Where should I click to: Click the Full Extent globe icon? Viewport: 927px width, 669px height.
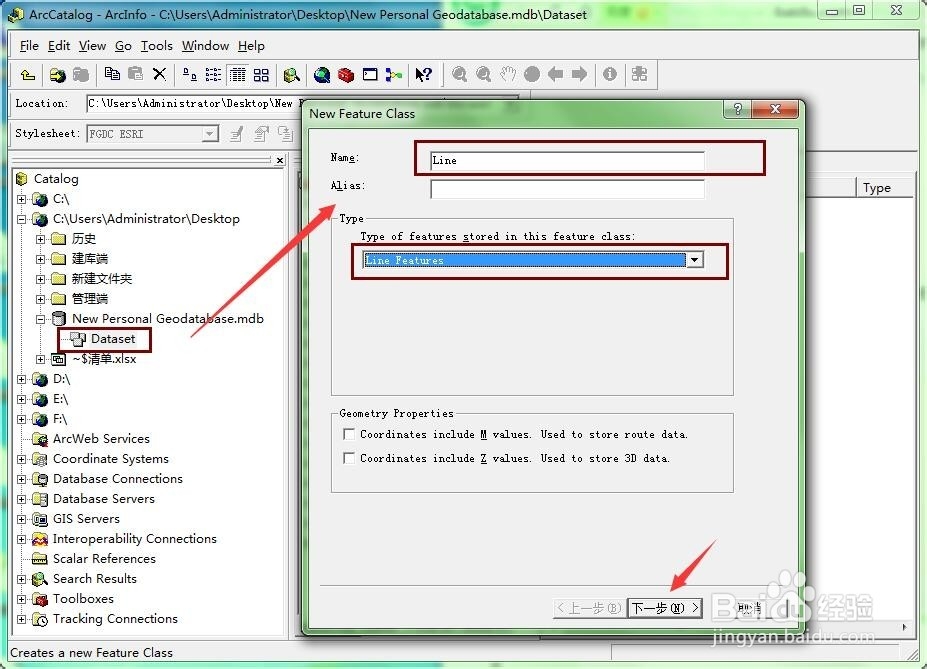click(532, 74)
